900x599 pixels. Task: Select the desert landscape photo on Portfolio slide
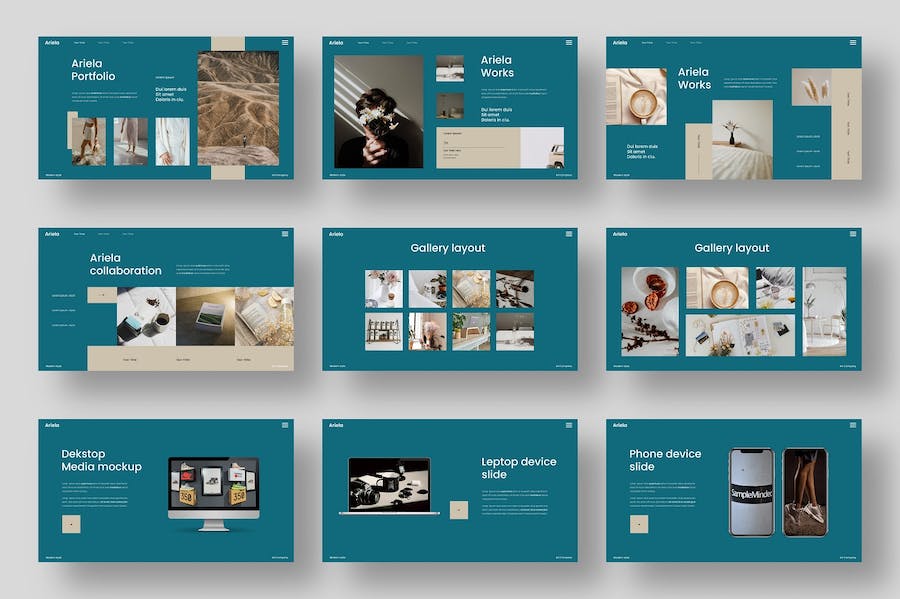[x=238, y=108]
